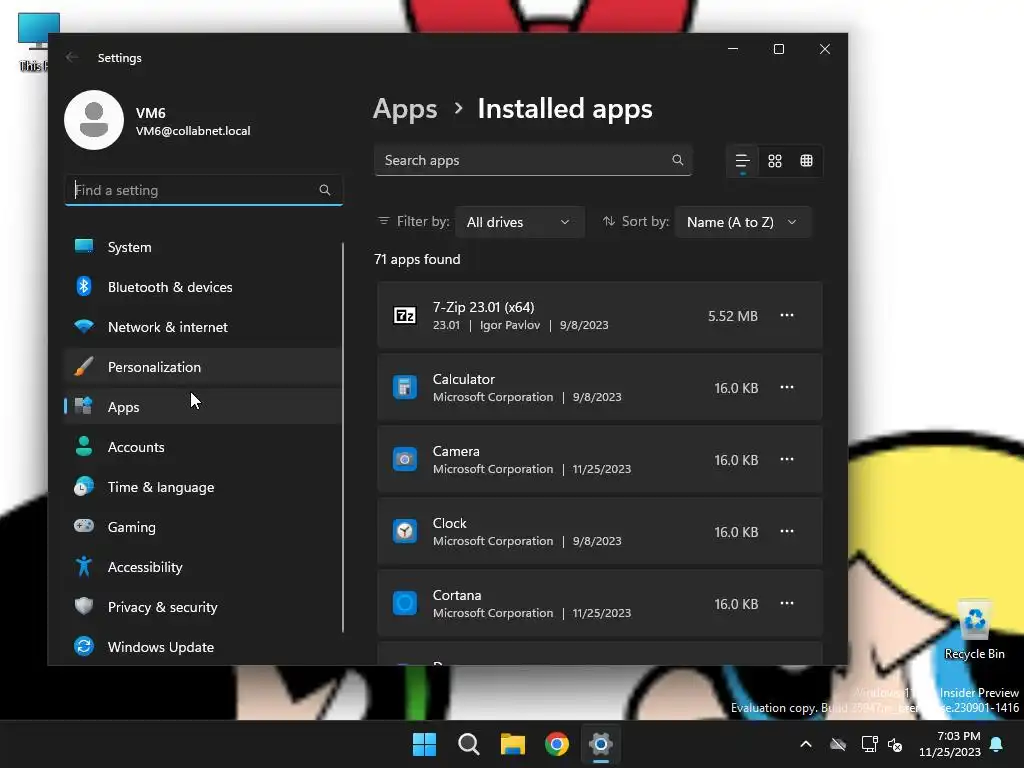The width and height of the screenshot is (1024, 768).
Task: Open more options for 7-Zip 23.01
Action: point(787,315)
